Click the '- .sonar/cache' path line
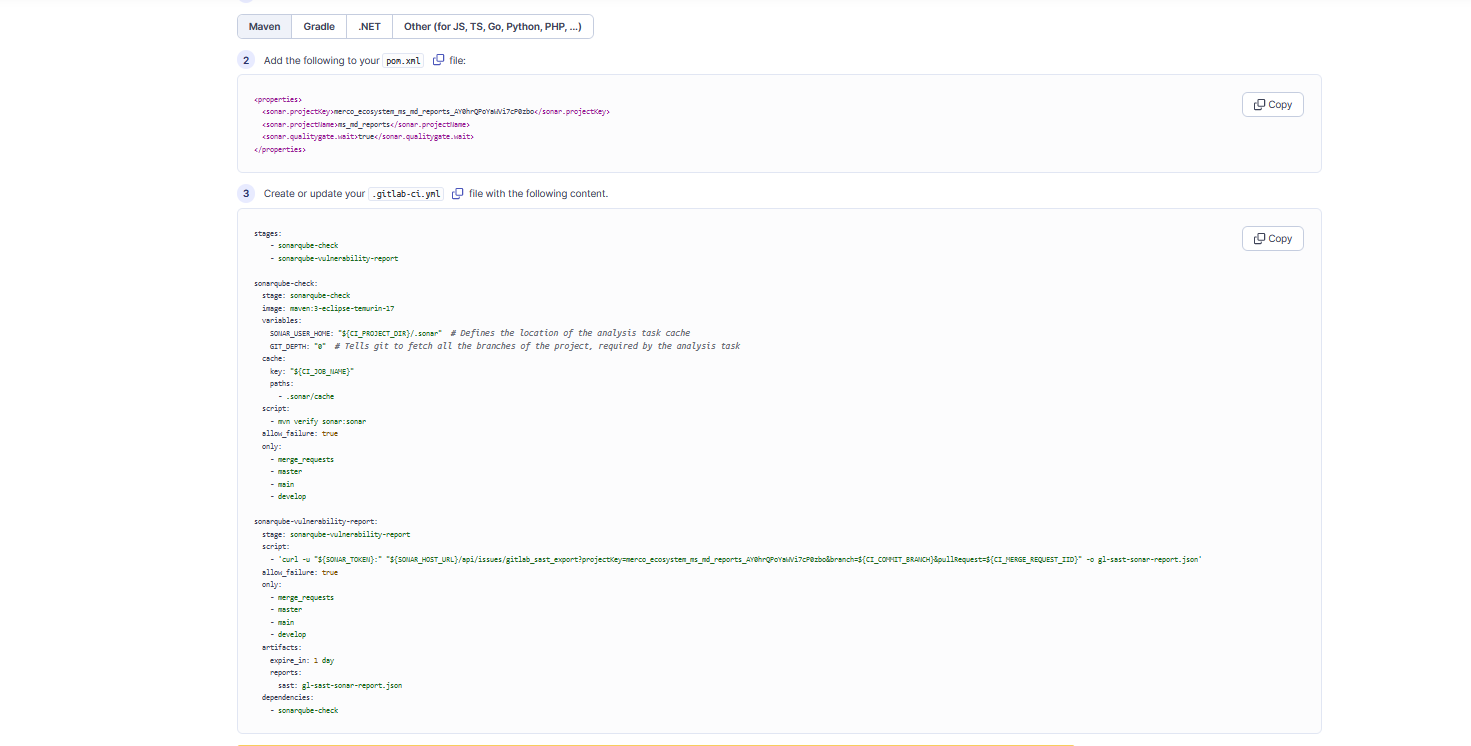1471x746 pixels. point(306,396)
